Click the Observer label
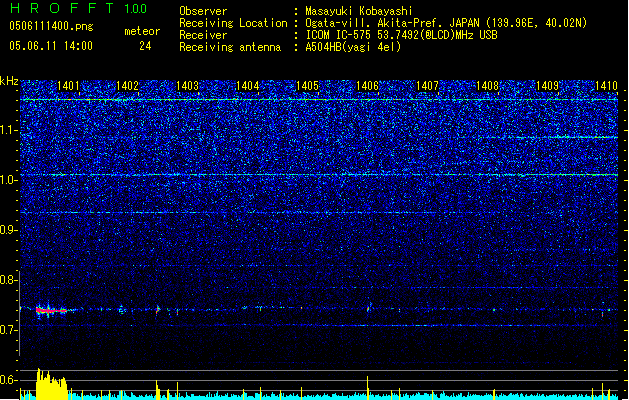629x400 pixels. tap(203, 11)
